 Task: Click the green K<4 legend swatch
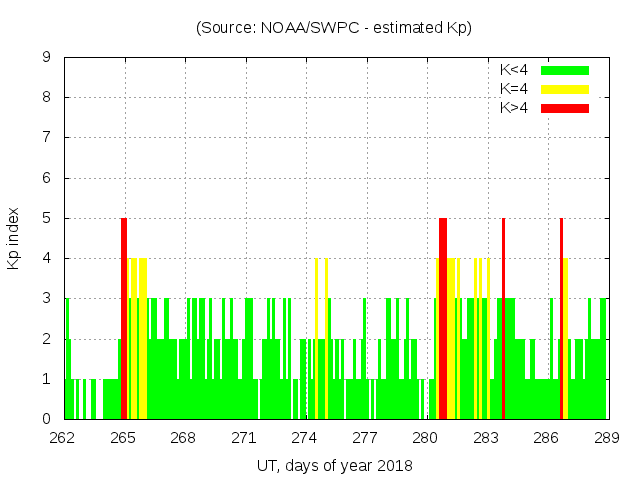tap(565, 70)
